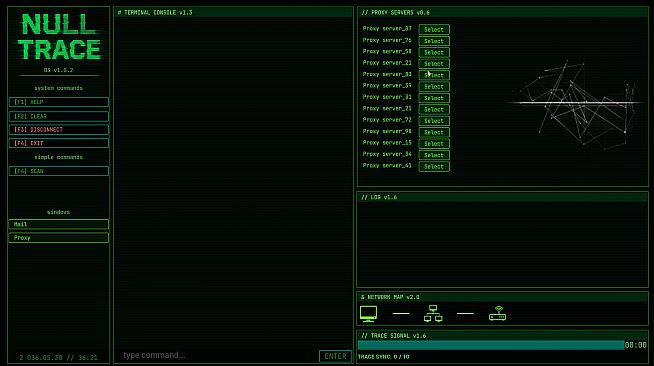Select Proxy server_72
654x366 pixels.
point(434,121)
